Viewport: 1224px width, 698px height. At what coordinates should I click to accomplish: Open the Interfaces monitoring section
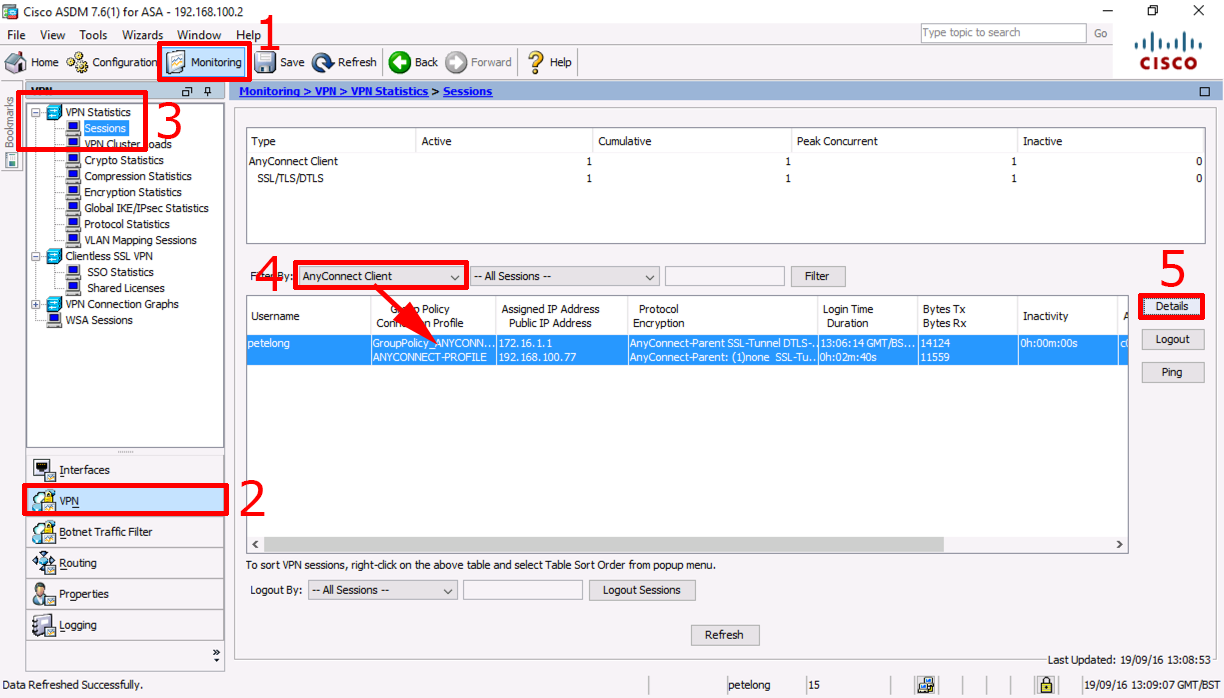pyautogui.click(x=125, y=469)
